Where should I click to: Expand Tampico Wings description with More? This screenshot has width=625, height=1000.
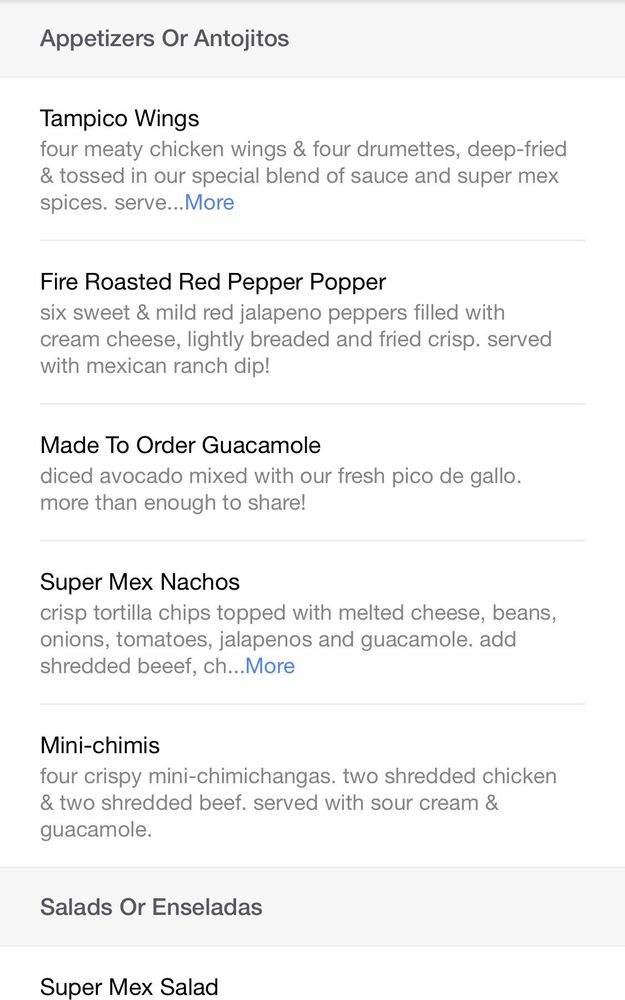pyautogui.click(x=210, y=203)
